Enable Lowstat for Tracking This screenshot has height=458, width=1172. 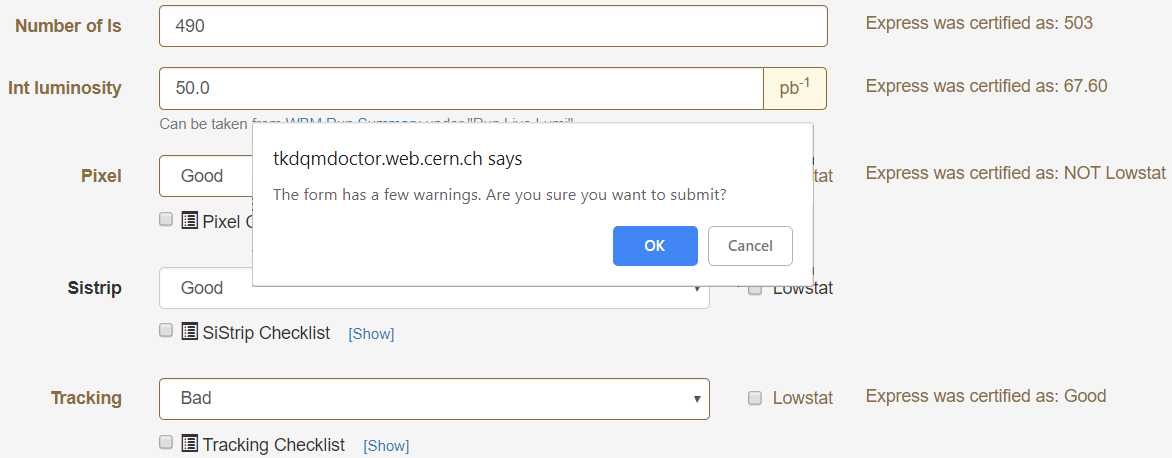click(755, 398)
